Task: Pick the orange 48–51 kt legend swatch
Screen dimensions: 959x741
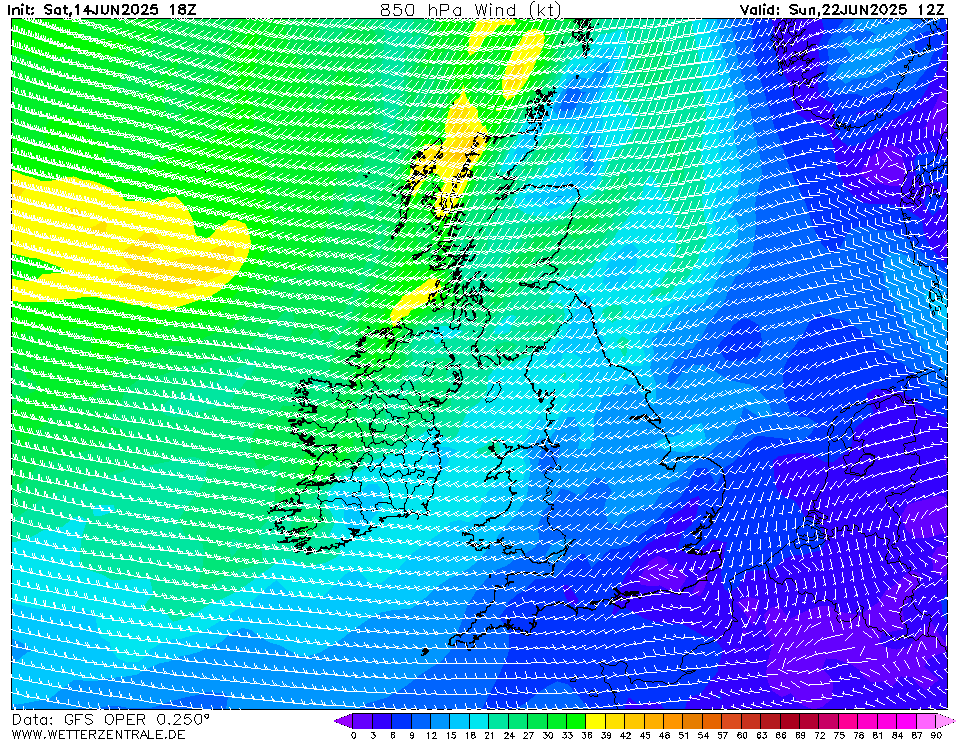Action: click(673, 721)
